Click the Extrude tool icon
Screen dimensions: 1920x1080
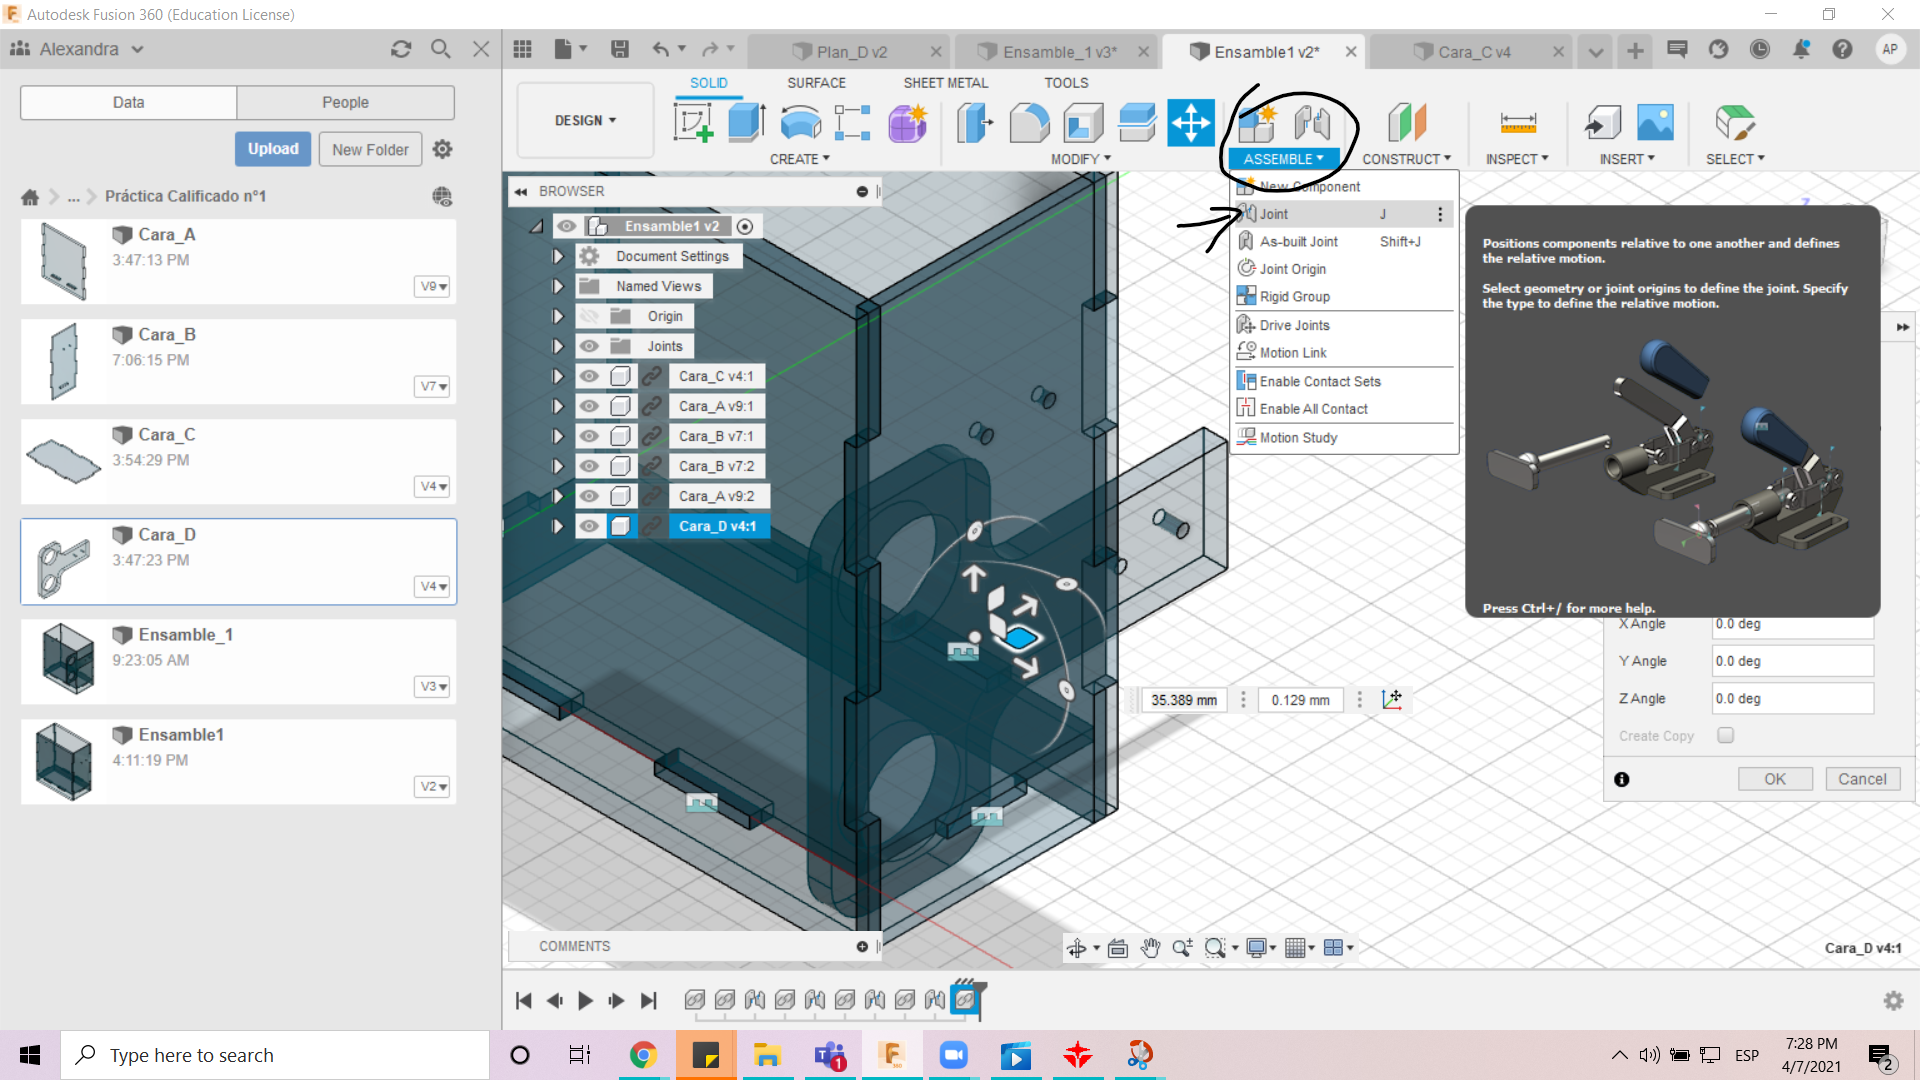coord(746,123)
